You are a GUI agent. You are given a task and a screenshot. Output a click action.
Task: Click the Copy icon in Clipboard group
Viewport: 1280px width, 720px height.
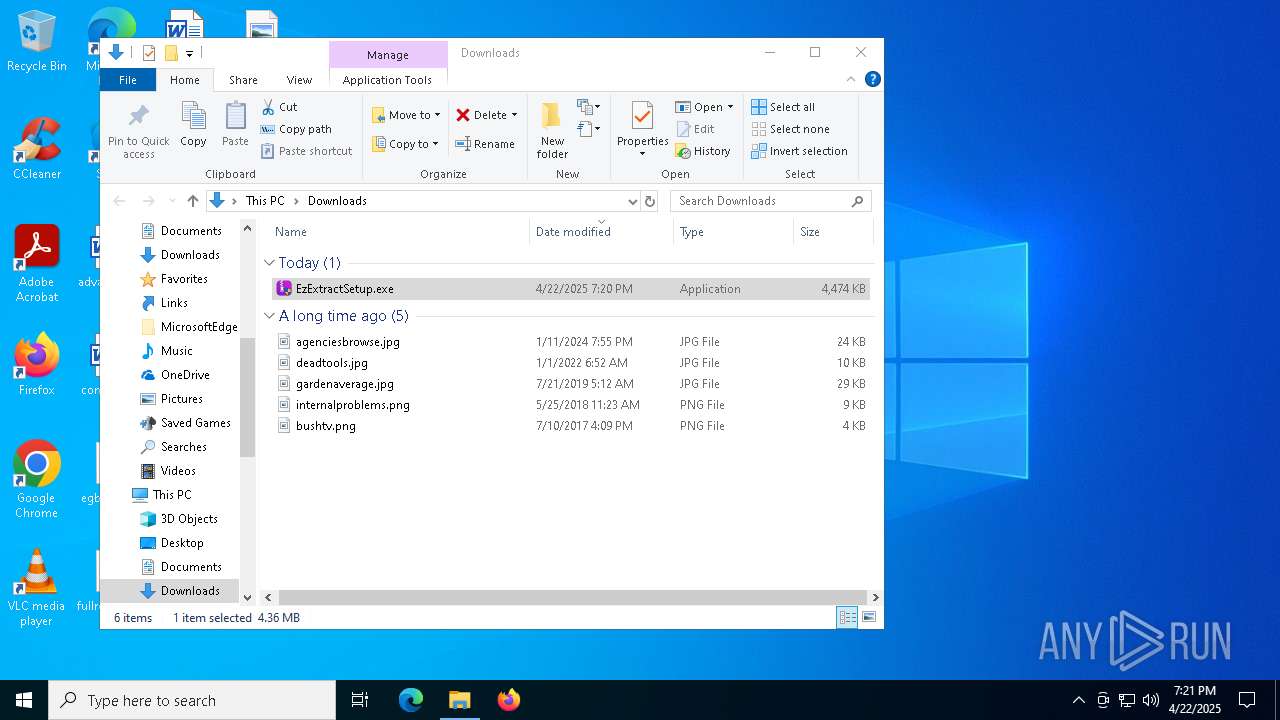(x=193, y=118)
